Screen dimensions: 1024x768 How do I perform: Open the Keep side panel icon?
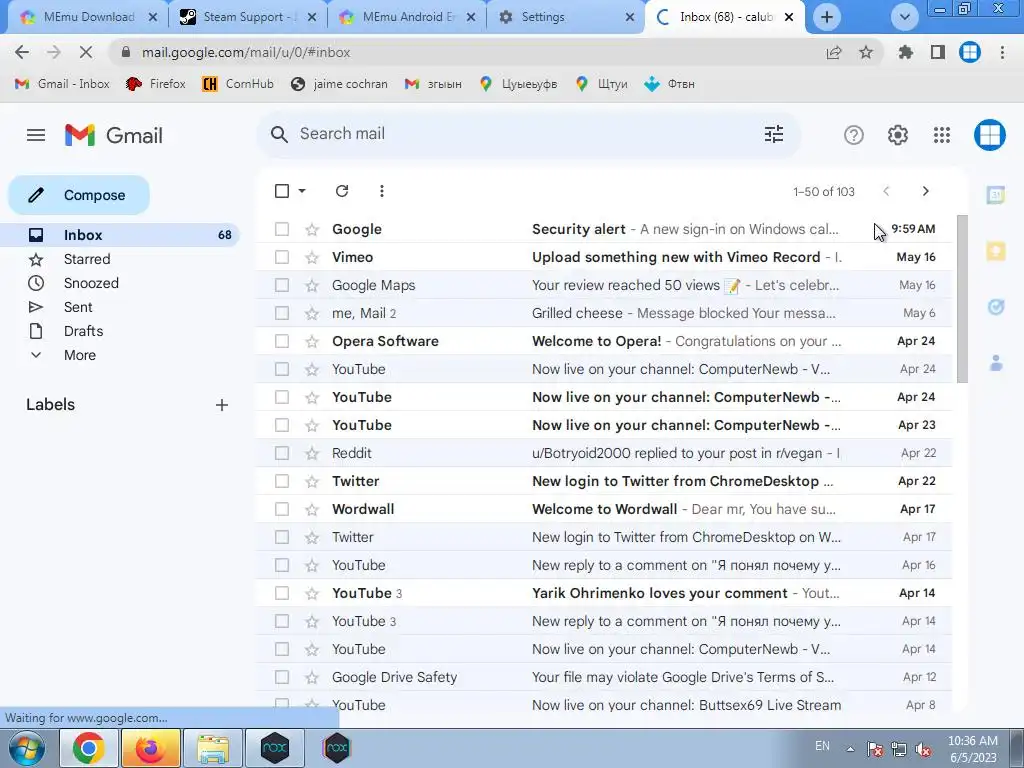[995, 251]
